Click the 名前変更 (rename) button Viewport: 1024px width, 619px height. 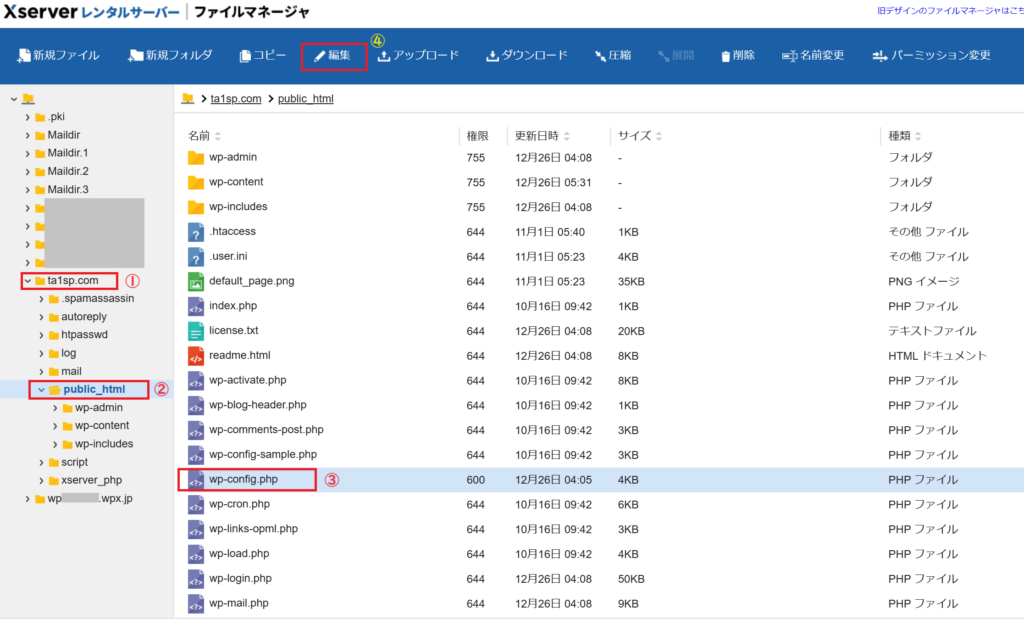(x=813, y=55)
